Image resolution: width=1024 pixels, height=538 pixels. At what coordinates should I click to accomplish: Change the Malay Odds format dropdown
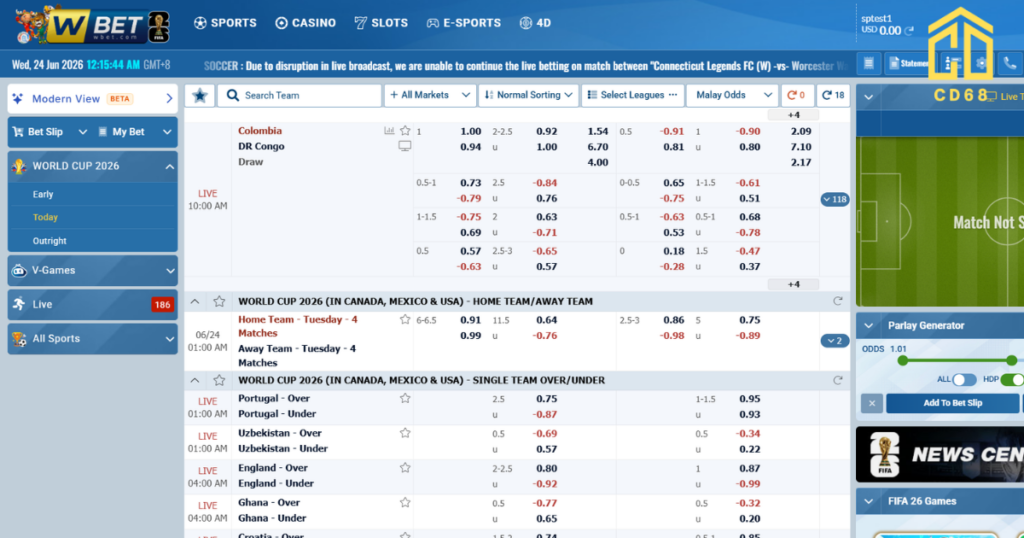click(732, 95)
